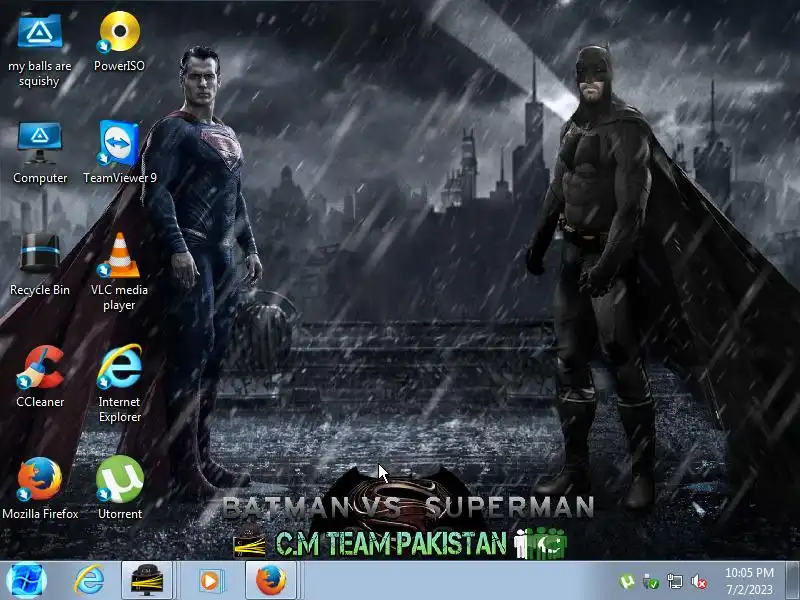Image resolution: width=800 pixels, height=600 pixels.
Task: Open the C.M Team taskbar app
Action: [x=147, y=581]
